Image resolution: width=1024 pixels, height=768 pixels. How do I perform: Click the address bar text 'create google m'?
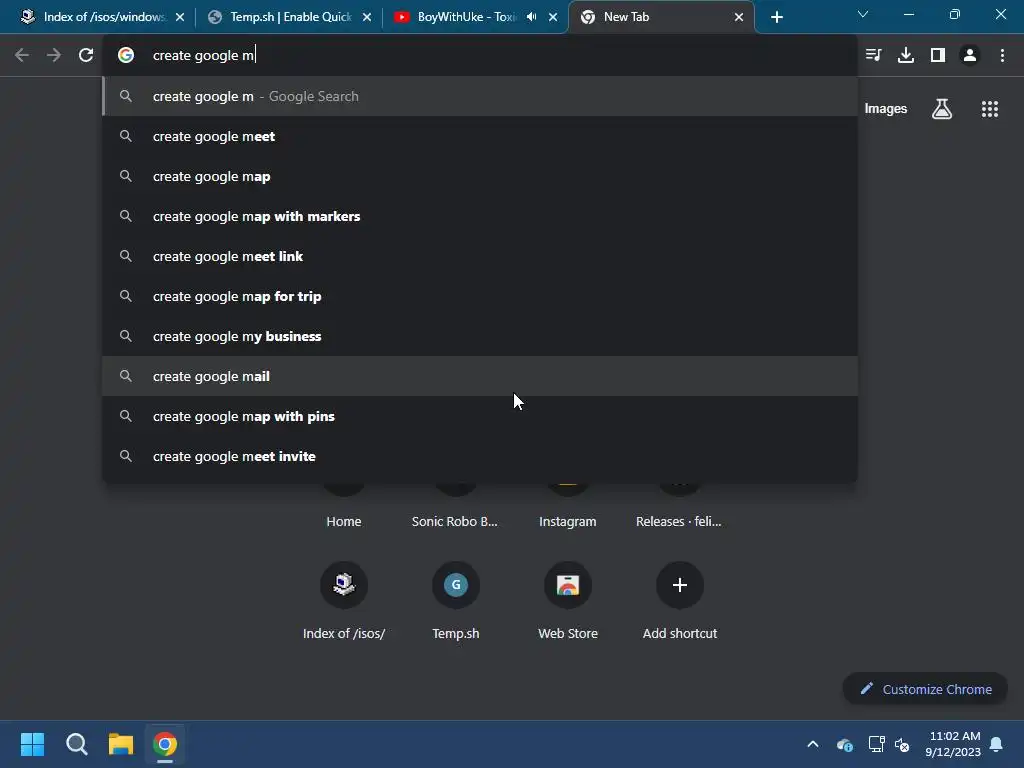(x=203, y=56)
